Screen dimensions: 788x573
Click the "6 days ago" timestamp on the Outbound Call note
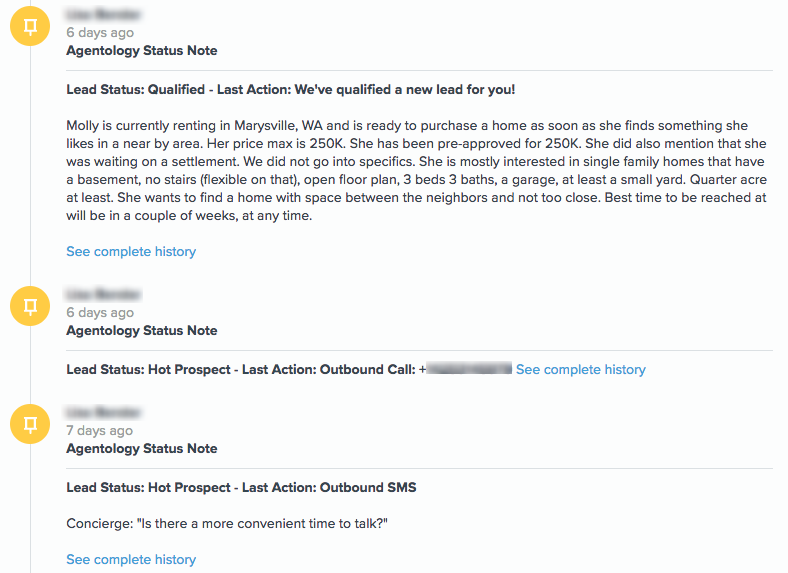coord(99,313)
